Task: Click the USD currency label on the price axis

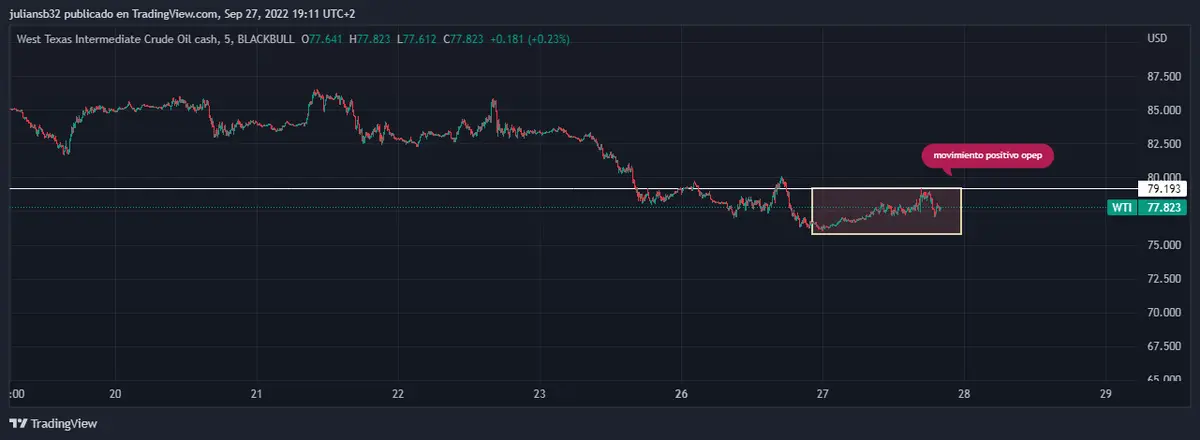Action: 1157,39
